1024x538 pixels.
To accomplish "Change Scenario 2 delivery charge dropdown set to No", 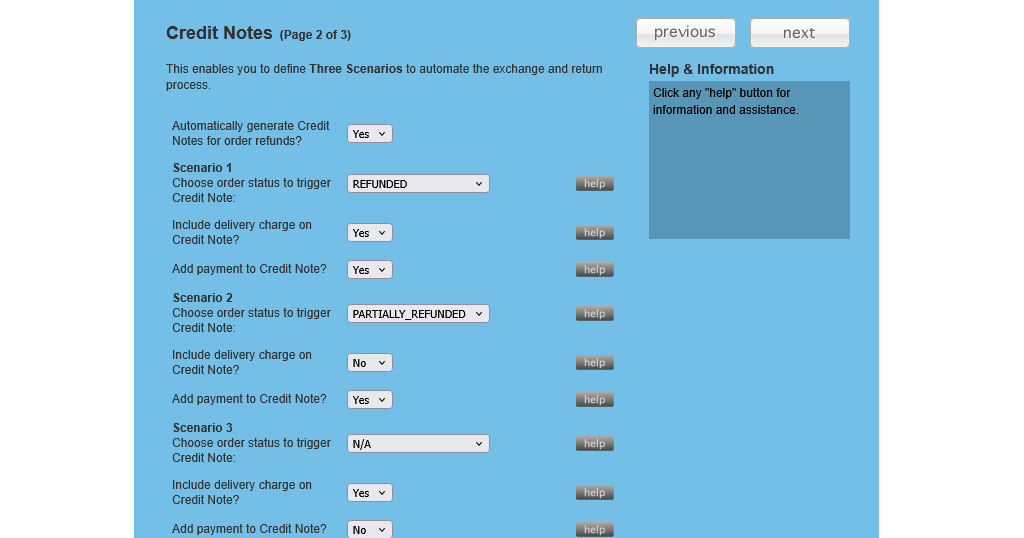I will pyautogui.click(x=369, y=363).
